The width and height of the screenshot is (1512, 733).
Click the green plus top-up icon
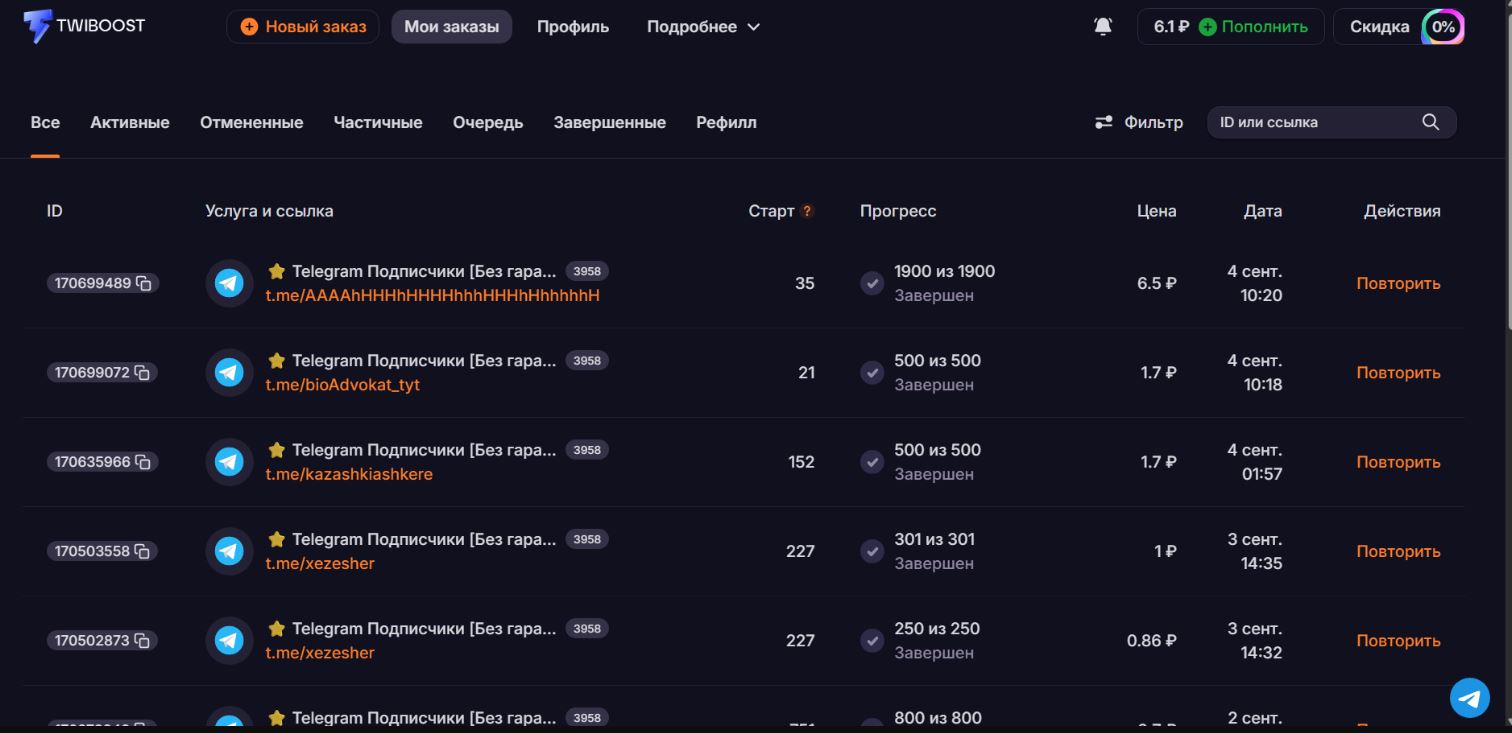[x=1207, y=27]
